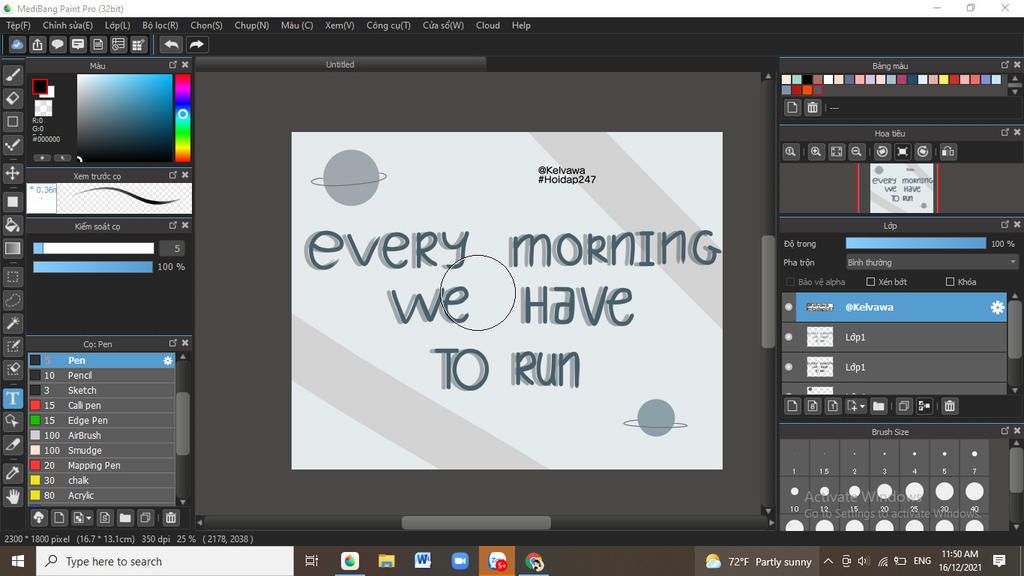This screenshot has width=1024, height=576.
Task: Activate the Magic Wand tool
Action: pyautogui.click(x=12, y=323)
